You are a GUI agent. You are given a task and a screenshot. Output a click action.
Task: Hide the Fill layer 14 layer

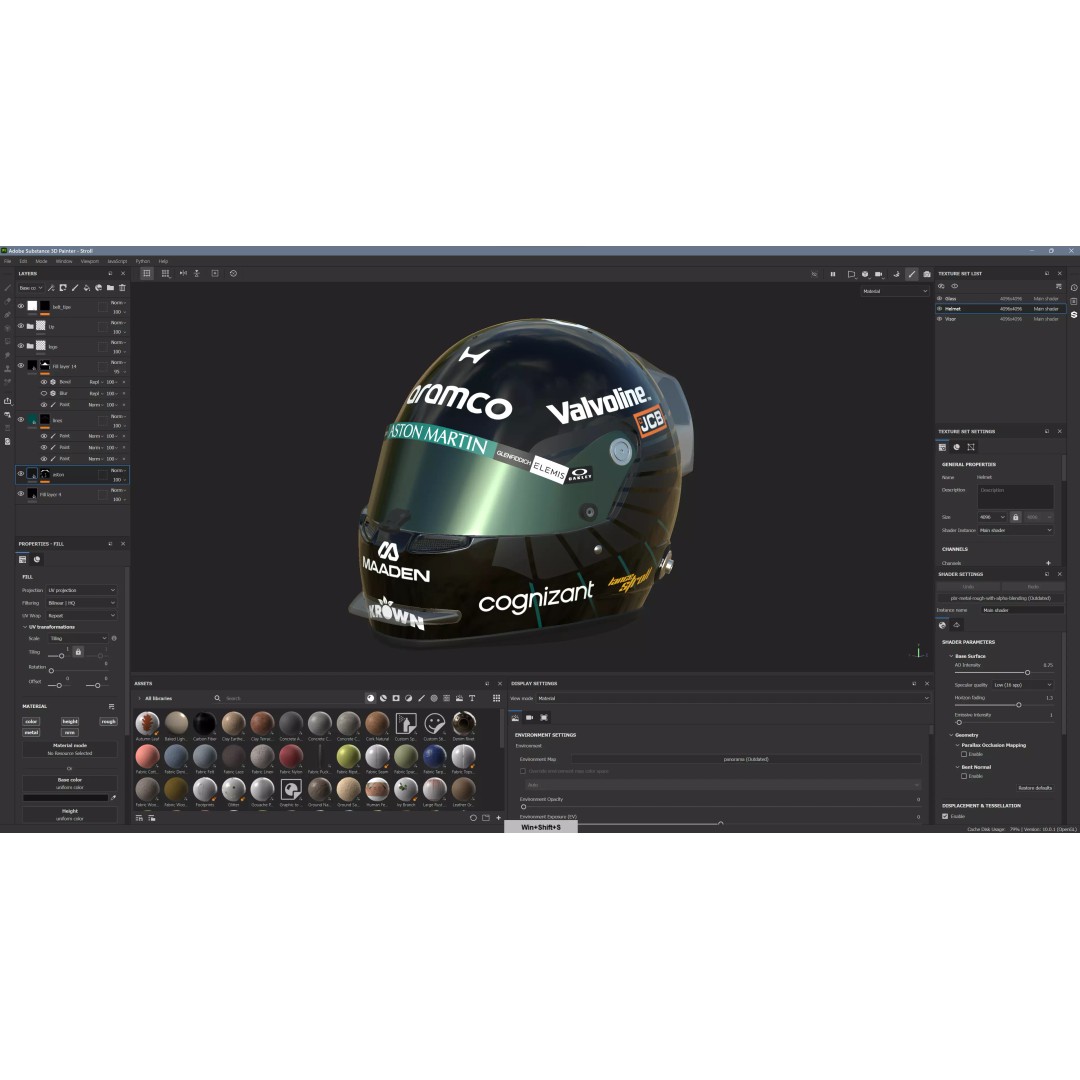tap(21, 366)
